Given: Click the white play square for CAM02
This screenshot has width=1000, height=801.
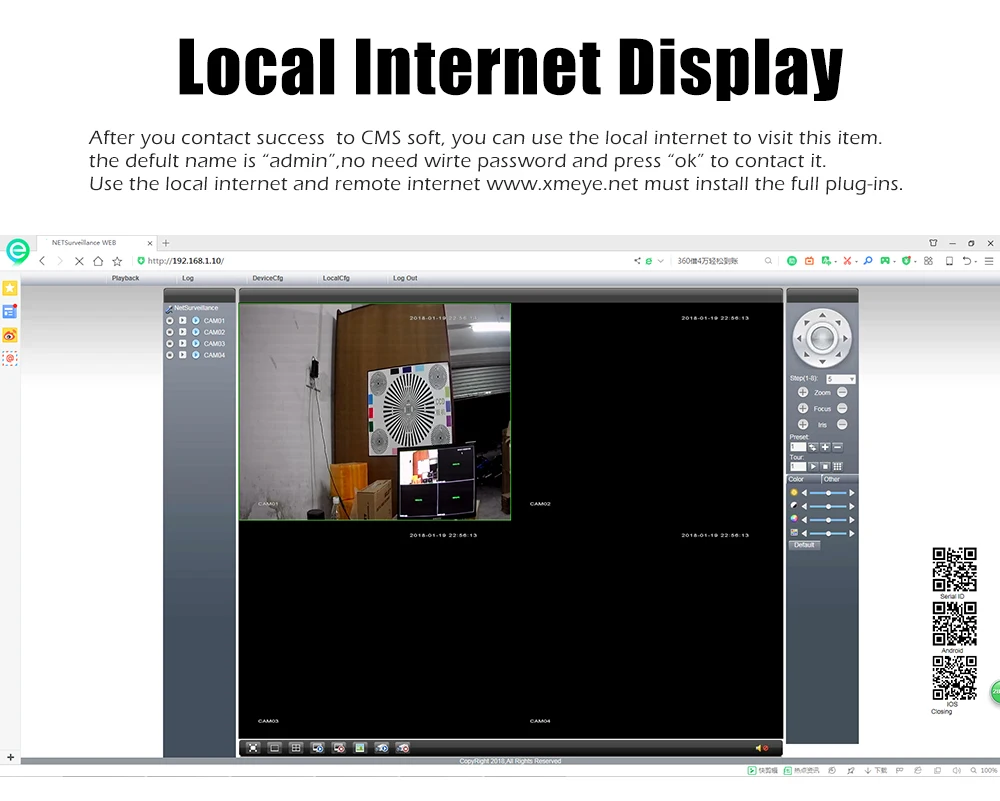Looking at the screenshot, I should point(182,332).
